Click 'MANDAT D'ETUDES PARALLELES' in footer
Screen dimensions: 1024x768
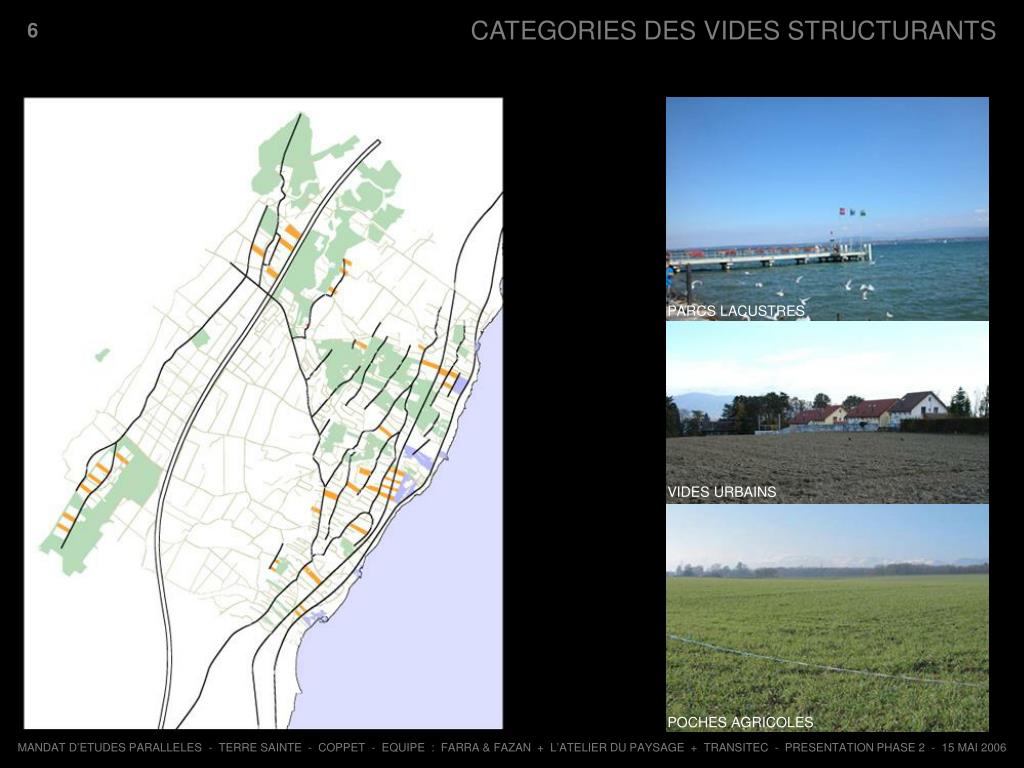coord(110,747)
